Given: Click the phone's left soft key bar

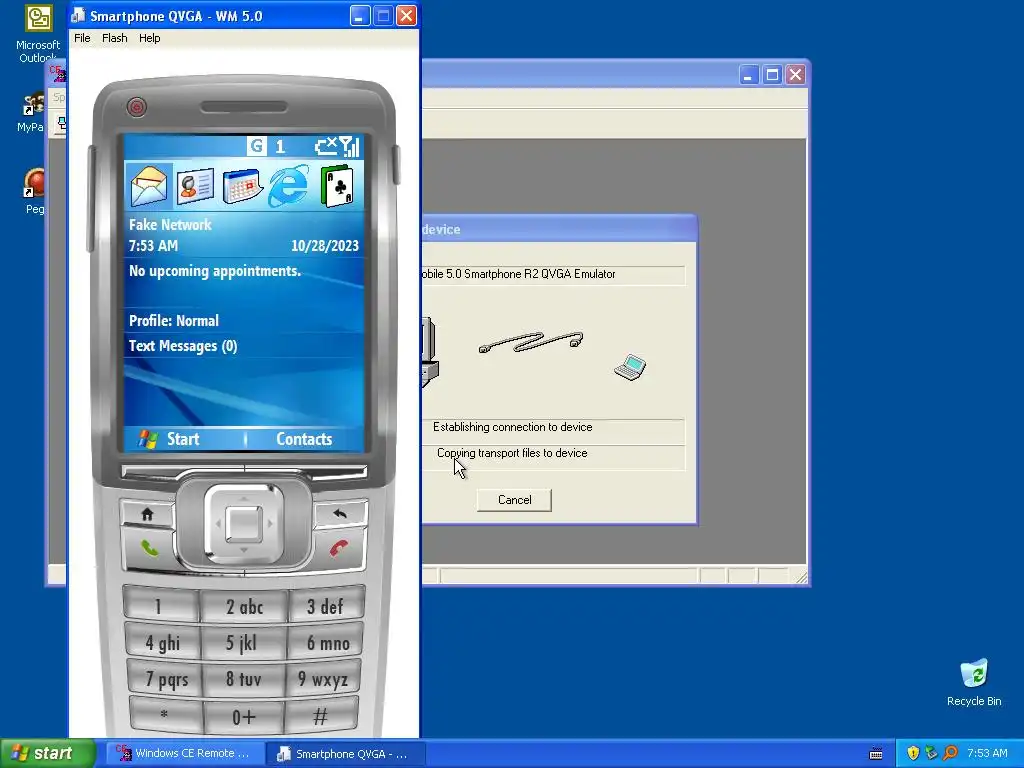Looking at the screenshot, I should pos(183,472).
